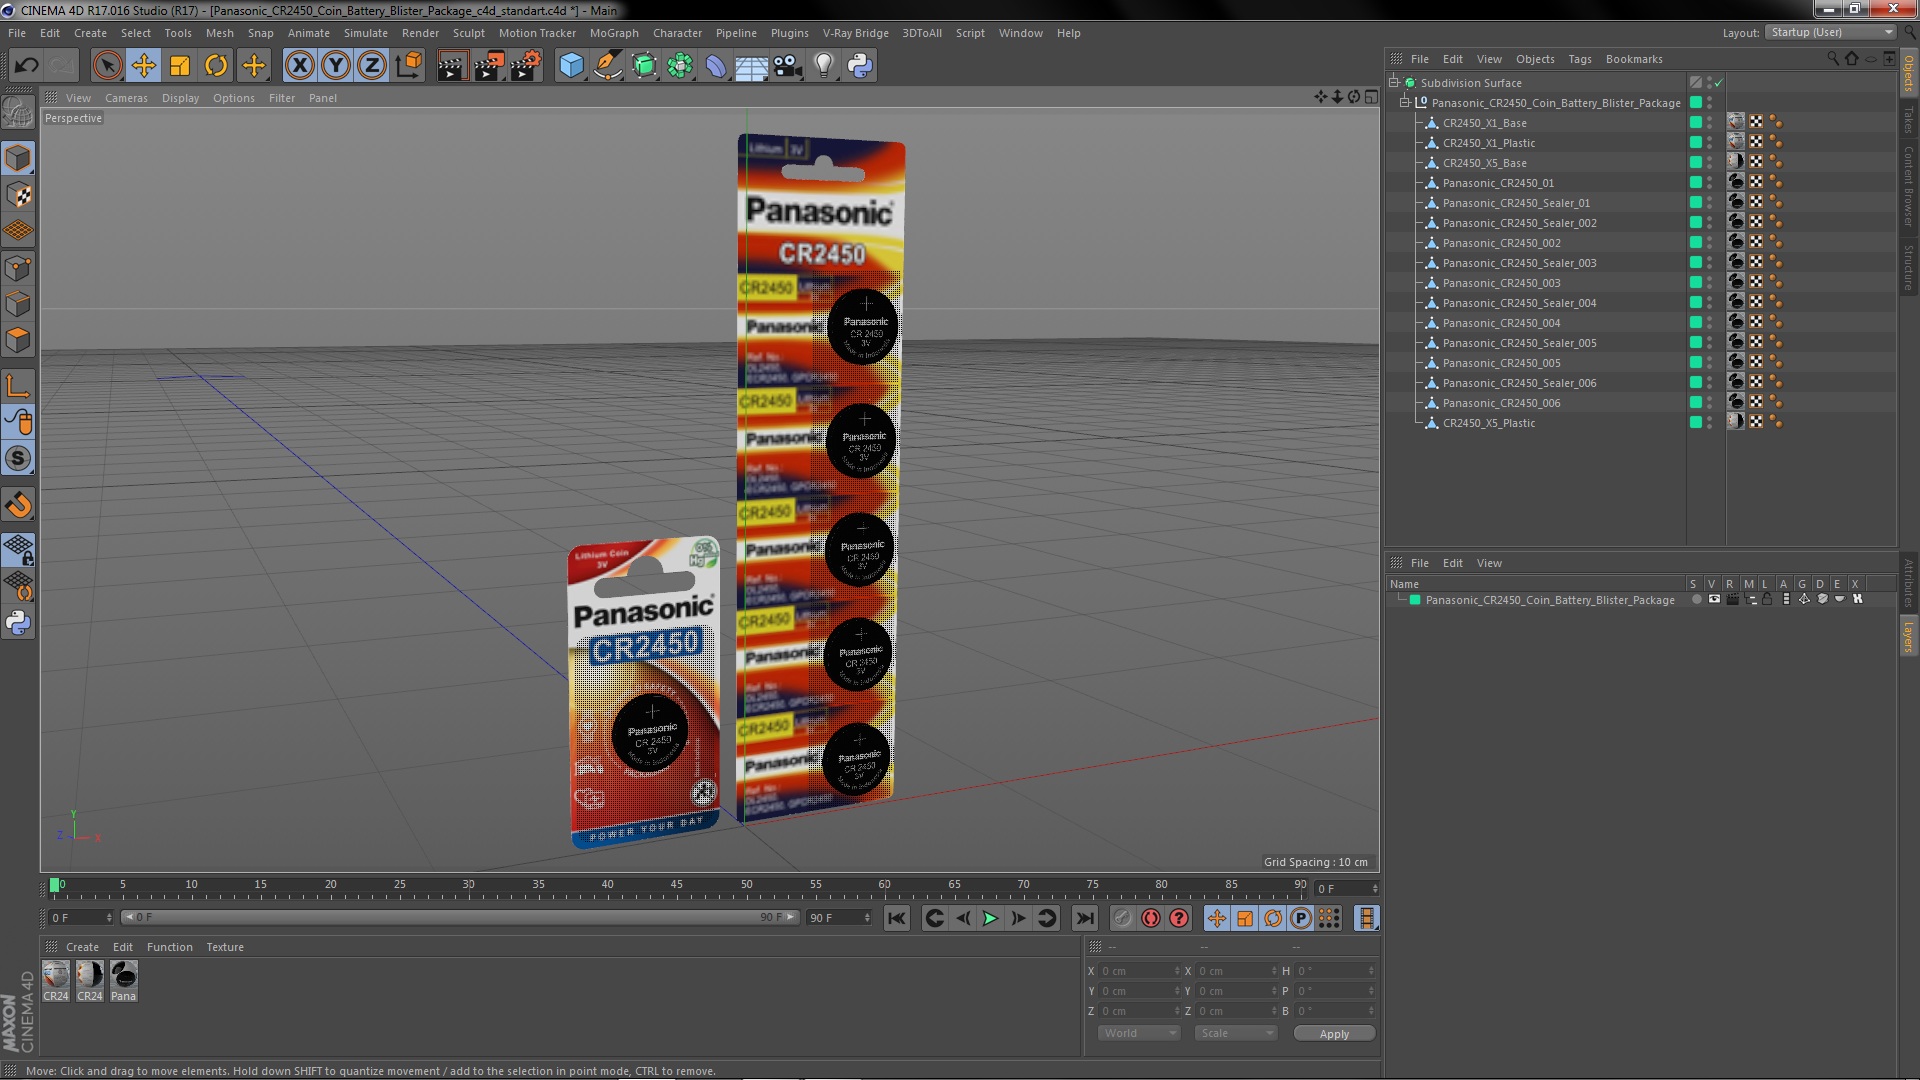Click the Undo arrow icon
This screenshot has height=1080, width=1920.
click(26, 66)
